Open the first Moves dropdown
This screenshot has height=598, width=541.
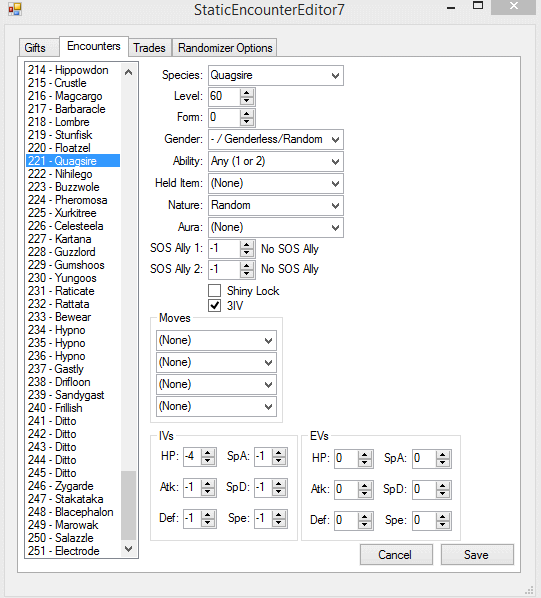pos(268,341)
